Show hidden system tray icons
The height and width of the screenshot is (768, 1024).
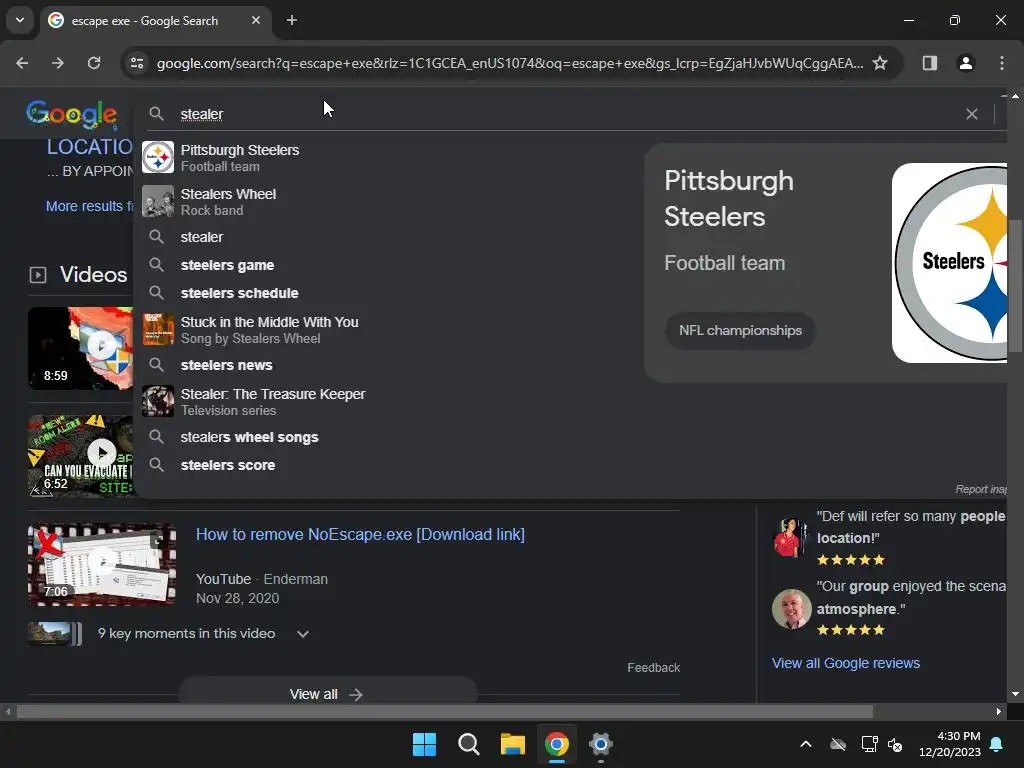coord(806,744)
